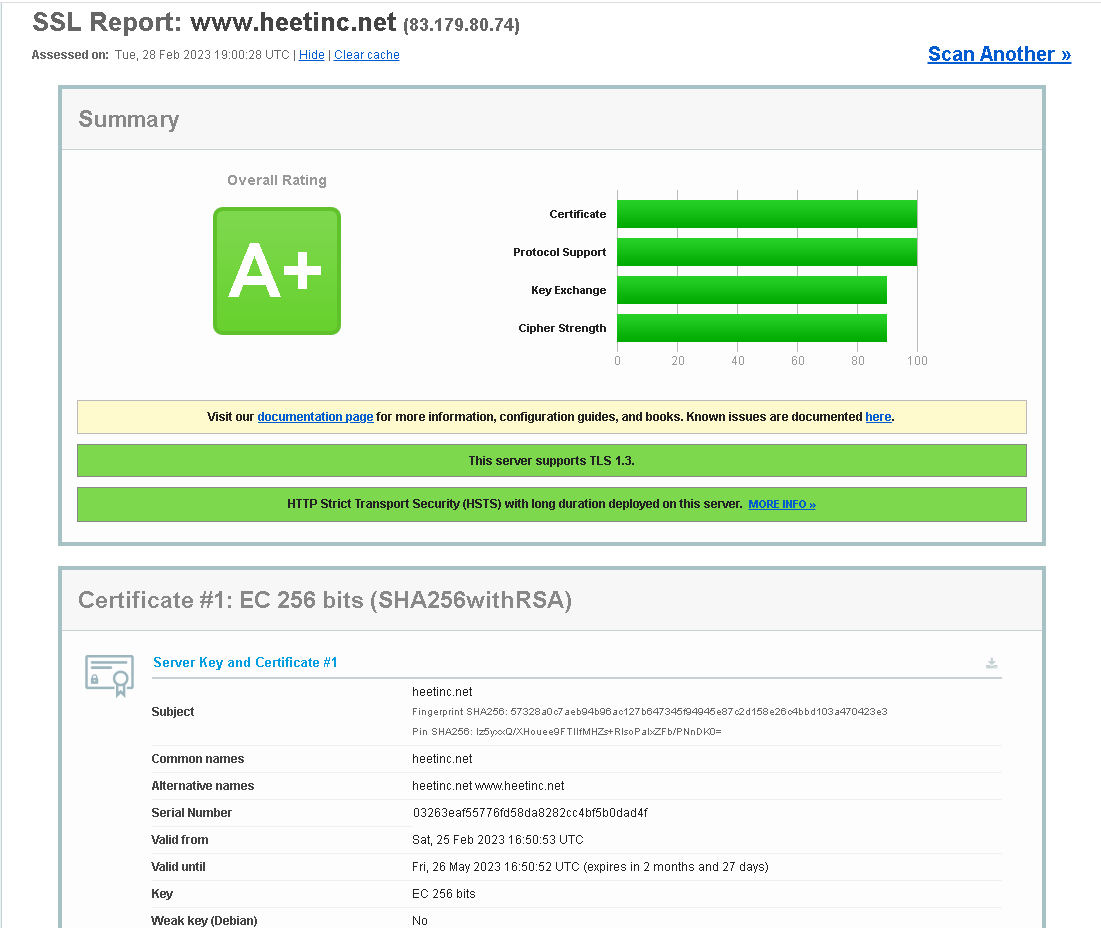This screenshot has width=1101, height=928.
Task: Click the certificate illustration icon
Action: [110, 675]
